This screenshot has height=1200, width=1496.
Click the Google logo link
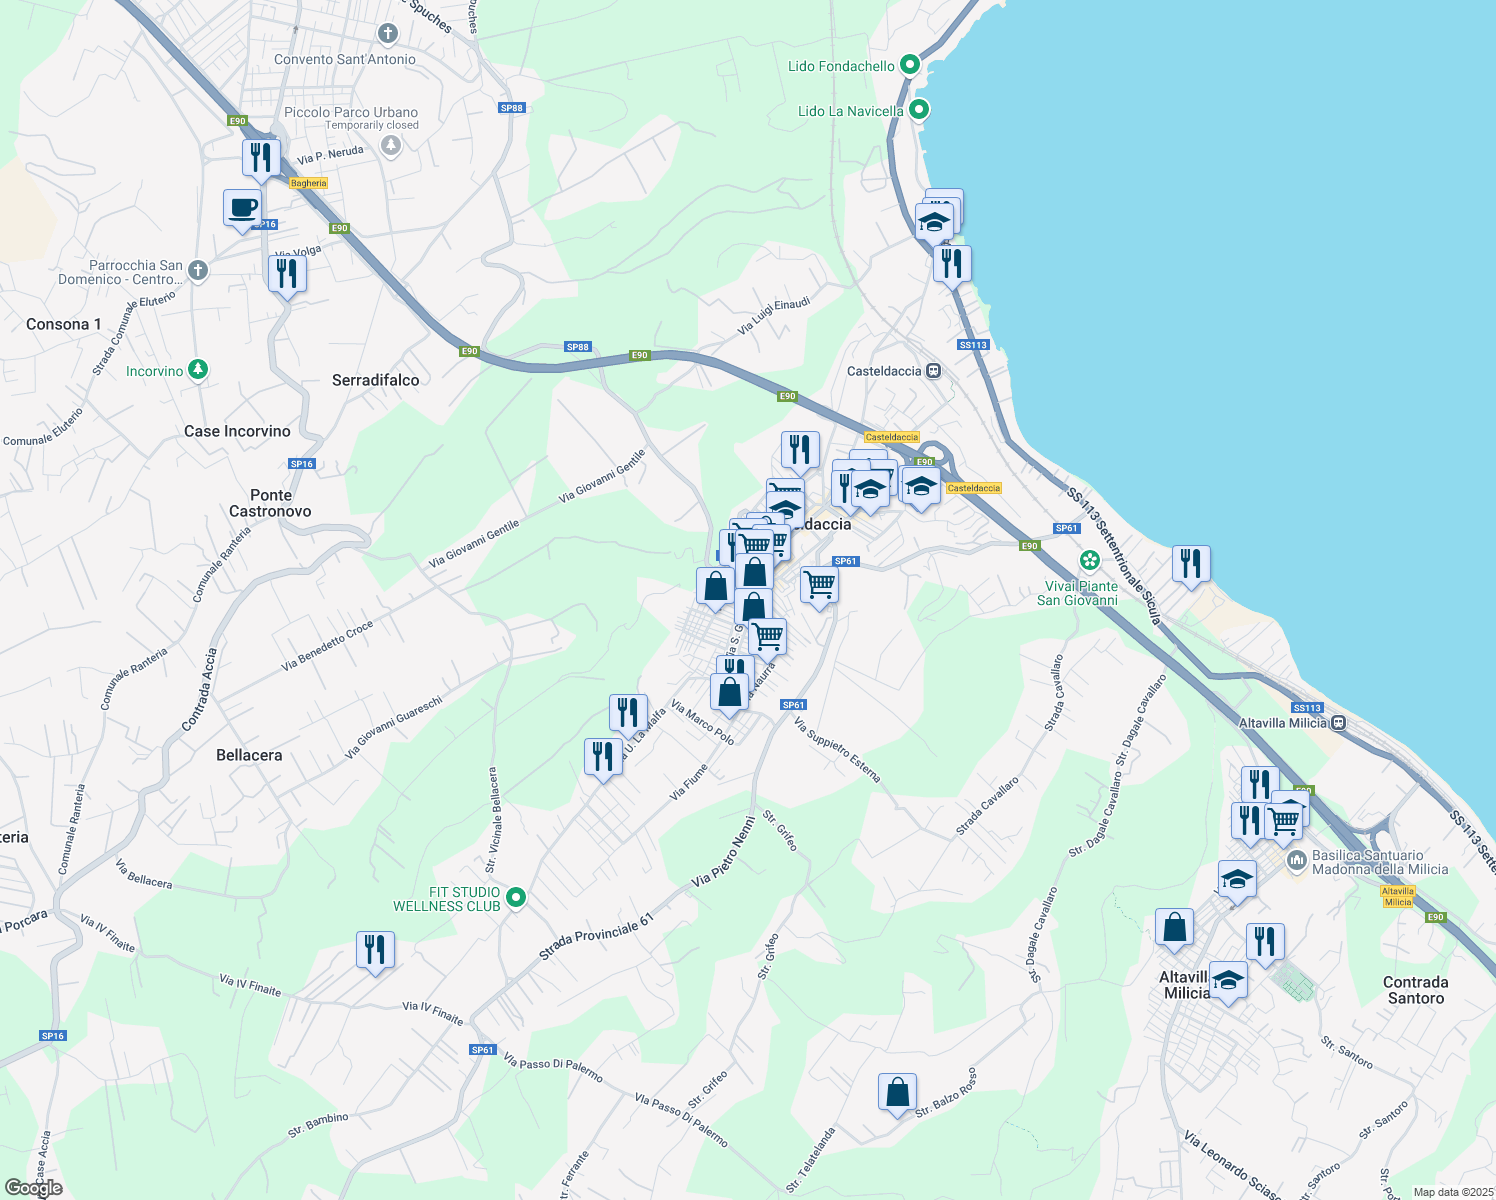[x=34, y=1188]
